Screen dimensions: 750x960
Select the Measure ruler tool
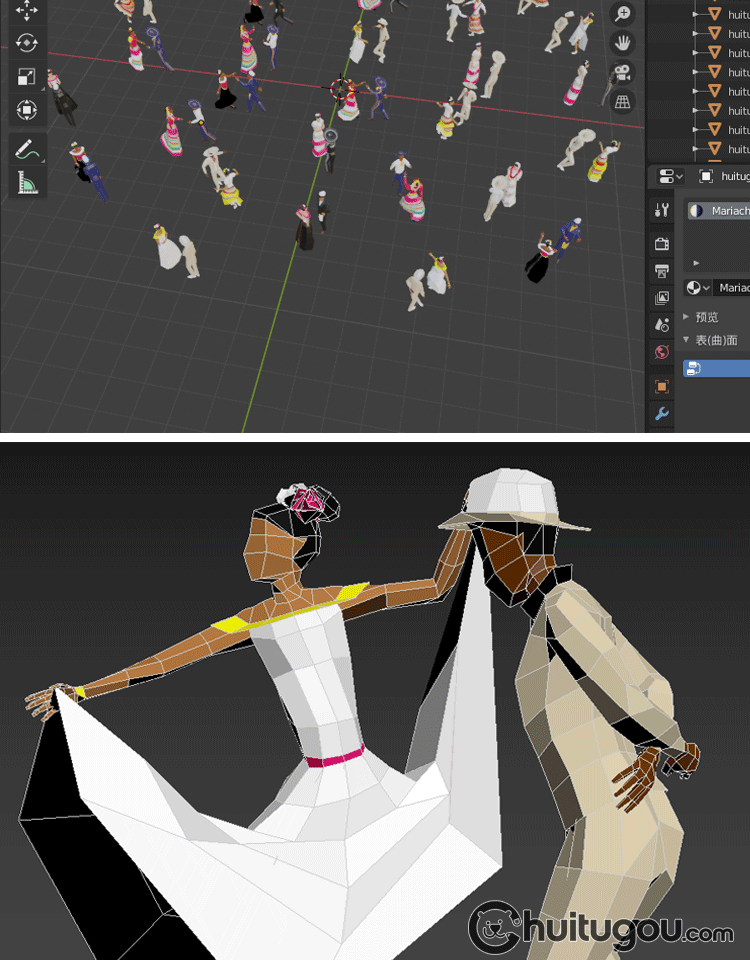(26, 182)
